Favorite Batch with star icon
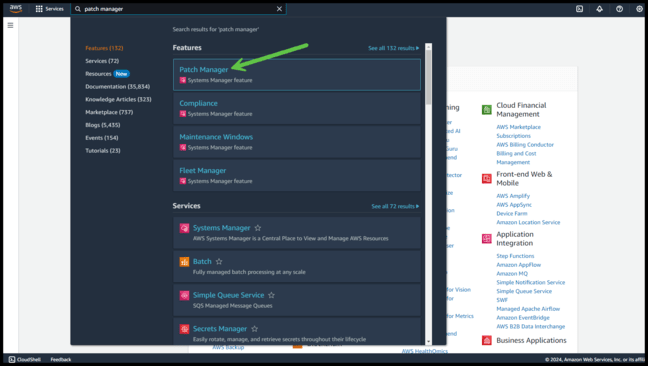This screenshot has height=366, width=648. click(219, 261)
